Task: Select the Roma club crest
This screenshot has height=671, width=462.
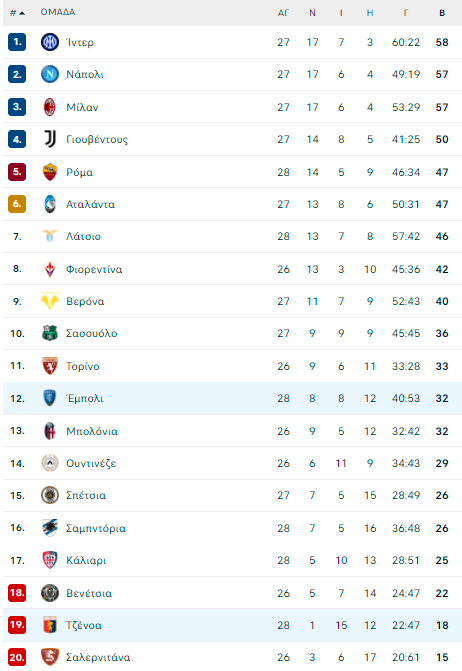Action: point(50,172)
